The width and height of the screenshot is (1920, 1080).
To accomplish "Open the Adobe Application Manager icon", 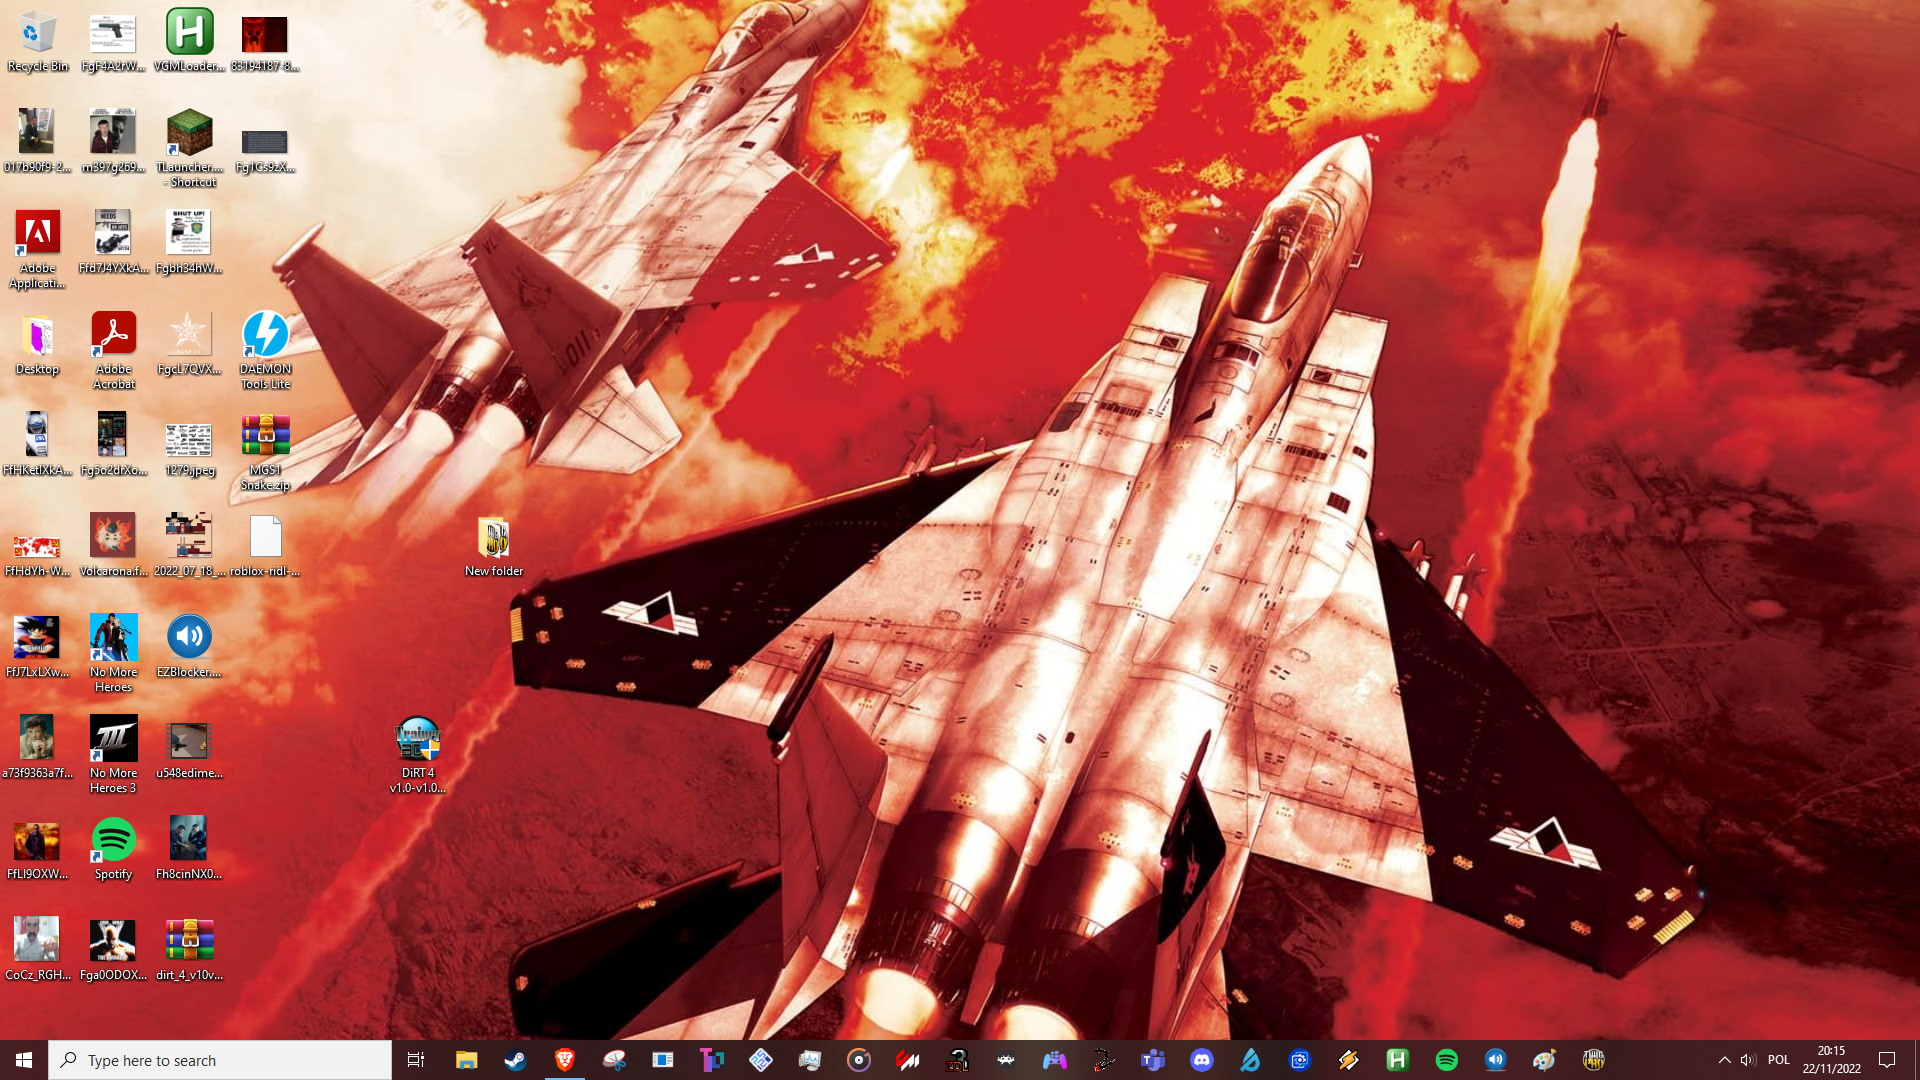I will point(38,250).
